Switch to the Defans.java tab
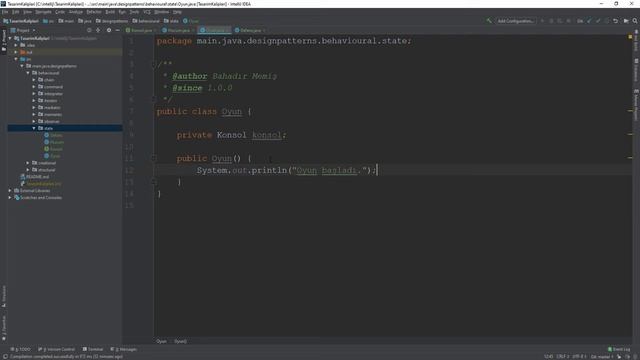Screen dimensions: 640x360 (x=251, y=30)
